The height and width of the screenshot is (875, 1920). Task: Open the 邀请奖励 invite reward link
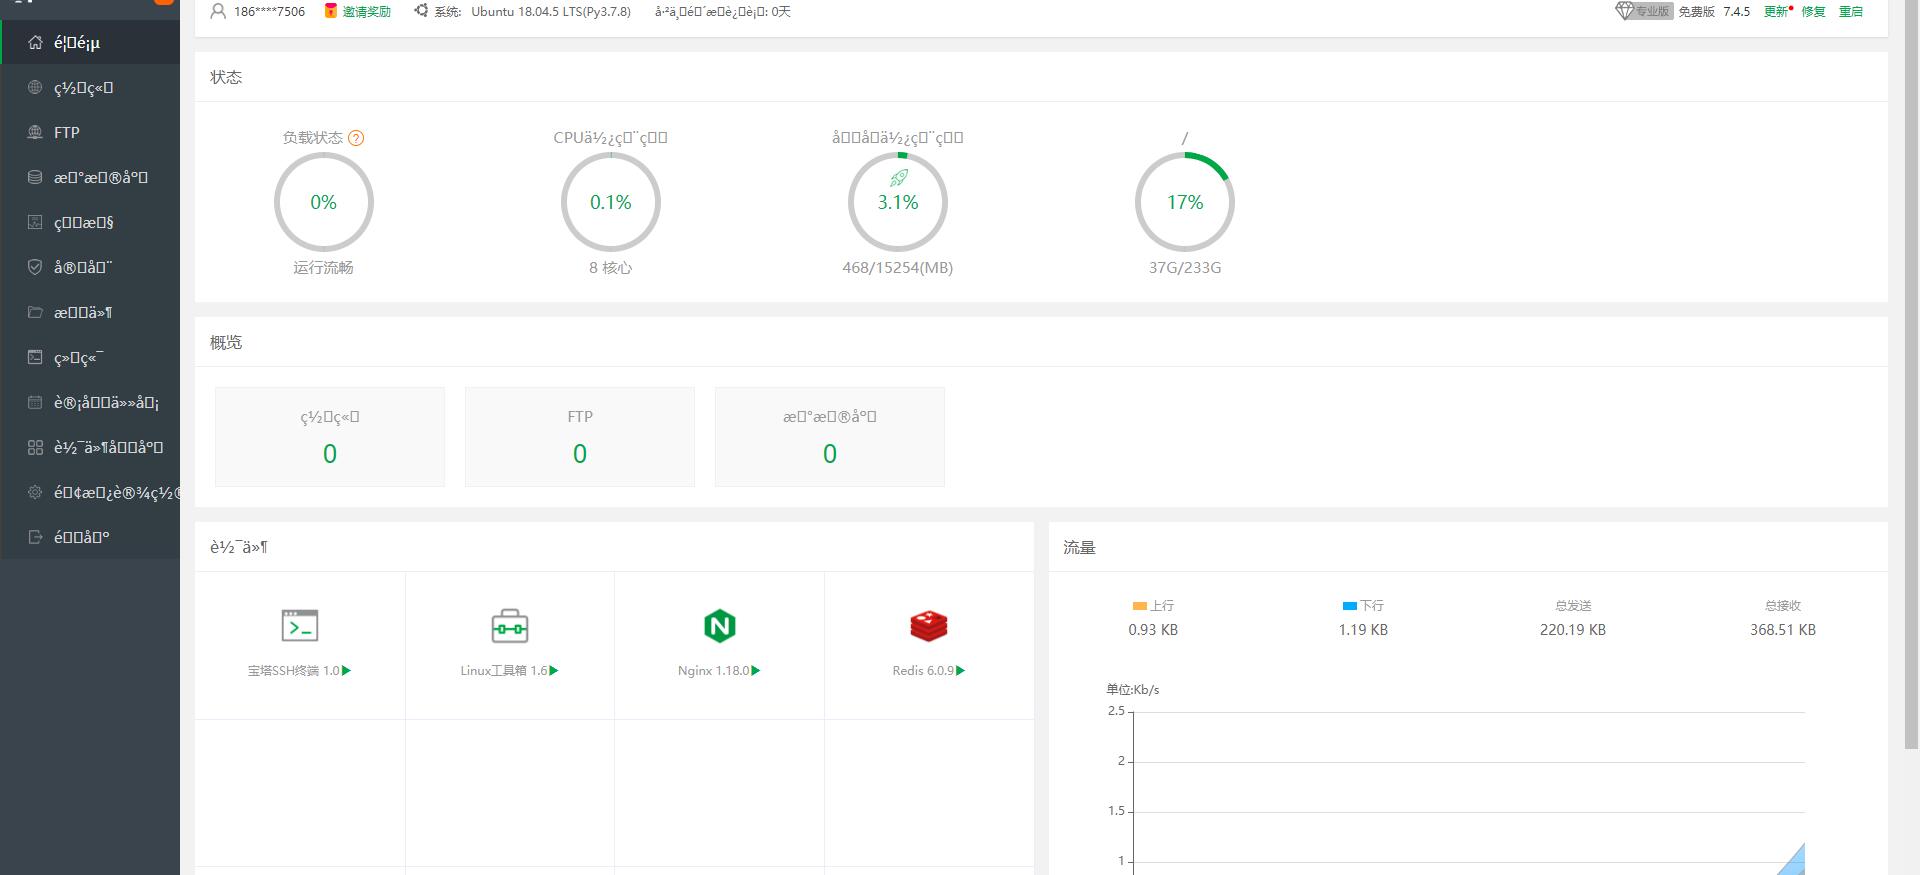(x=366, y=12)
